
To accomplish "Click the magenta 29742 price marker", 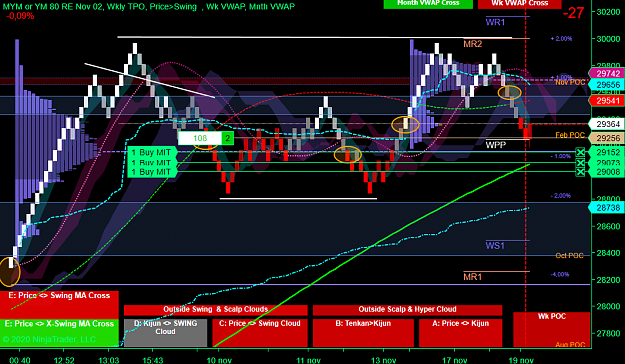I will [x=606, y=74].
